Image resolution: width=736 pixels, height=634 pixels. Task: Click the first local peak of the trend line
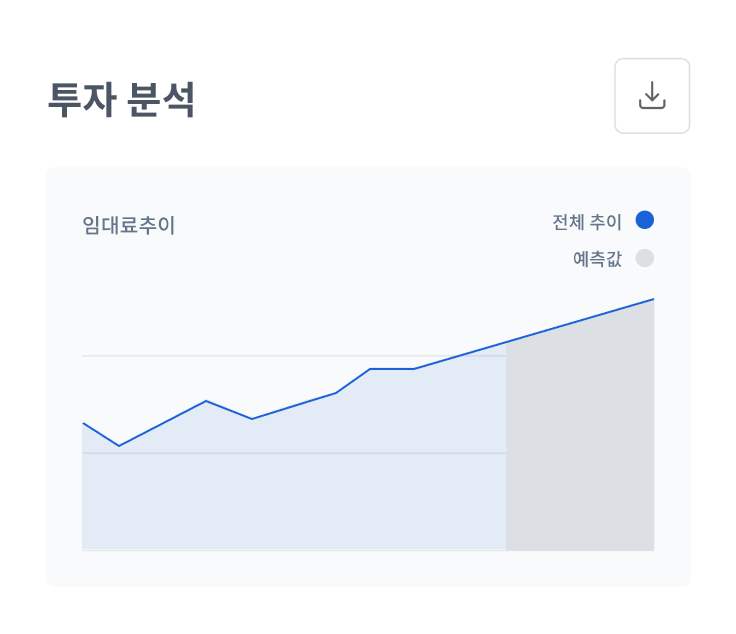(x=206, y=401)
